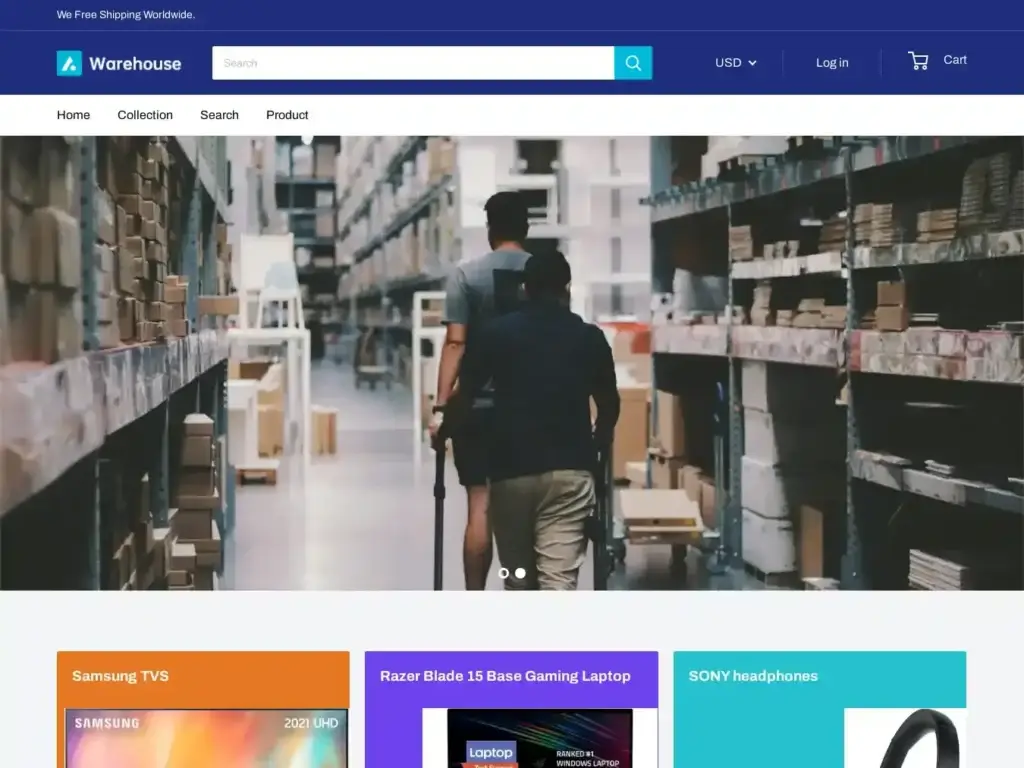This screenshot has height=768, width=1024.
Task: Select the first carousel dot
Action: (x=505, y=573)
